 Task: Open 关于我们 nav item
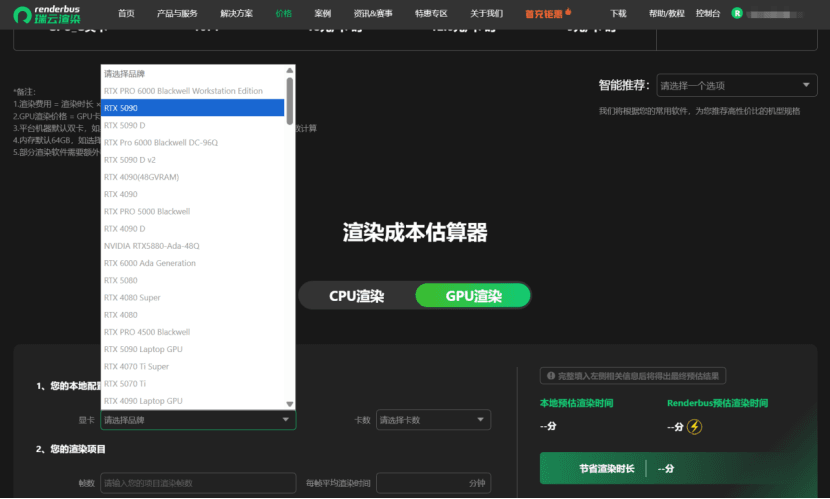[486, 13]
